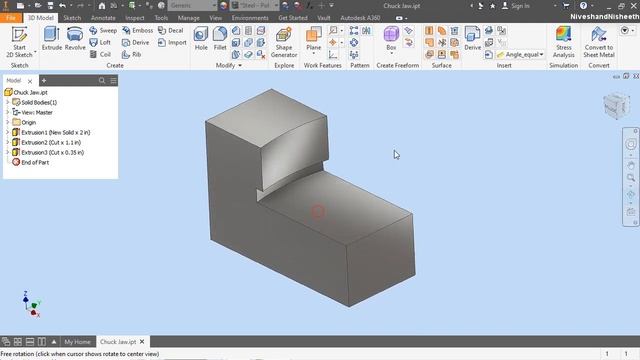Click the Derive tool in Insert panel
This screenshot has height=360, width=640.
pyautogui.click(x=472, y=39)
